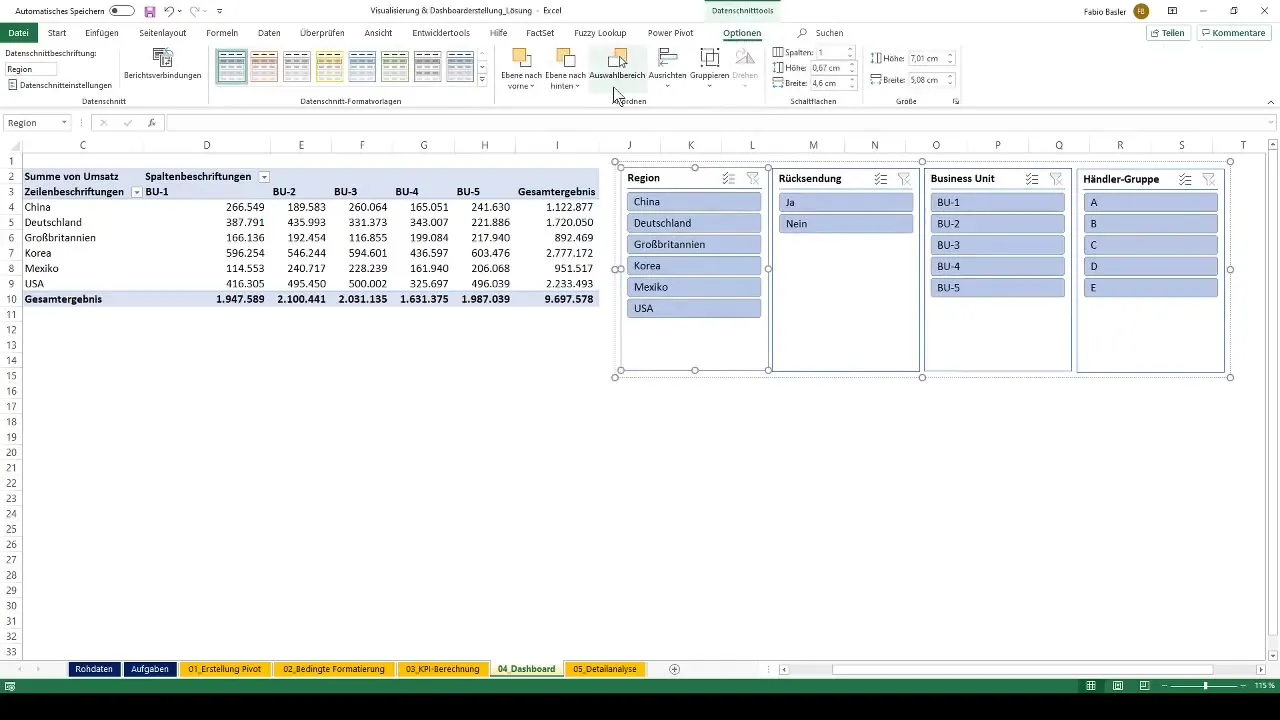1280x720 pixels.
Task: Open the Gruppieren group tool
Action: (x=709, y=66)
